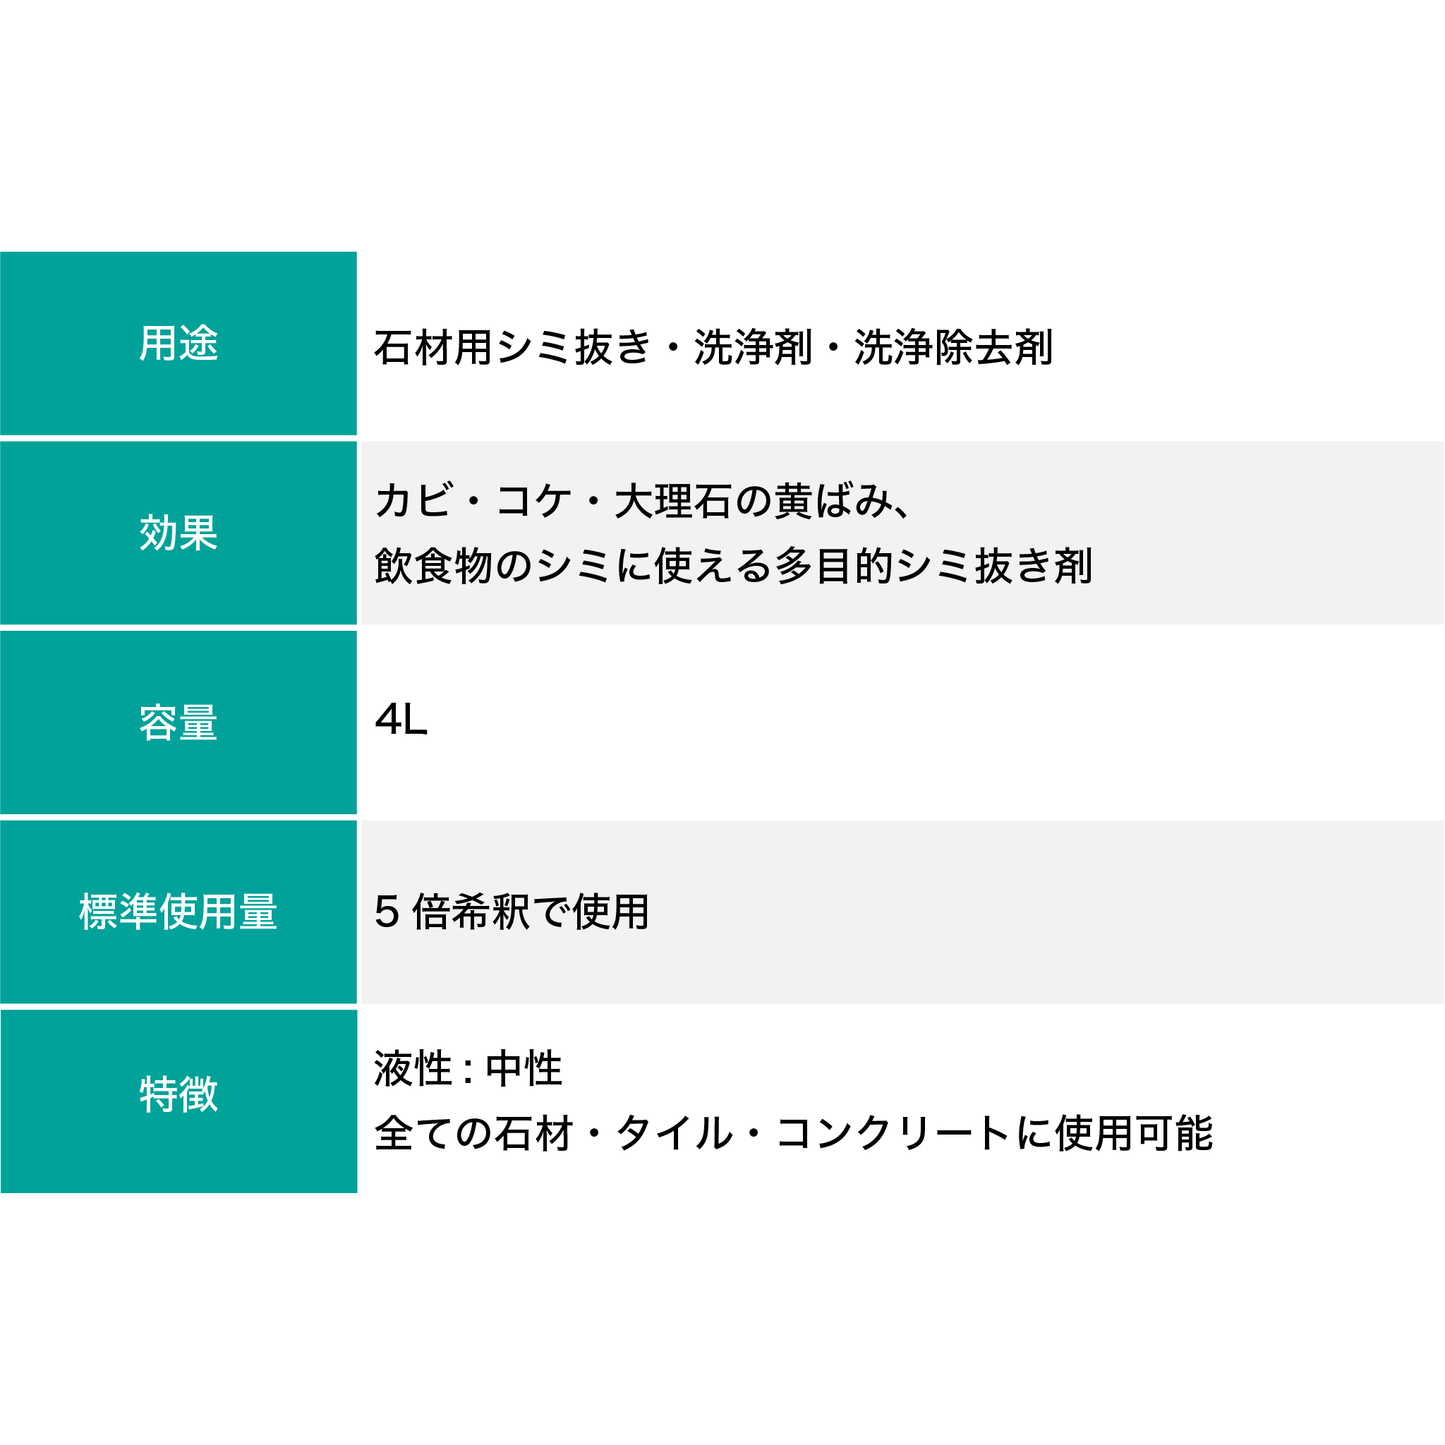This screenshot has width=1445, height=1445.
Task: Click the 洗浄除去剤 text in 用途 row
Action: coord(953,348)
